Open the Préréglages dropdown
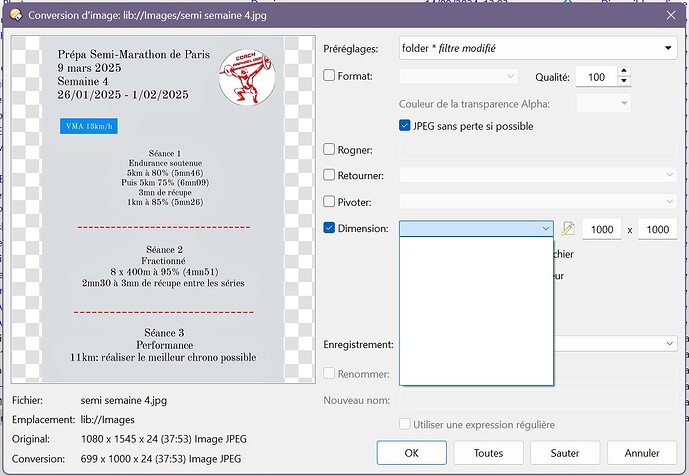689x476 pixels. pos(538,48)
